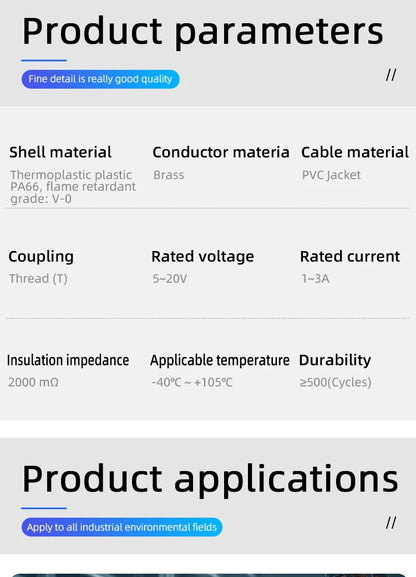416x577 pixels.
Task: Click the Coupling label
Action: click(41, 257)
